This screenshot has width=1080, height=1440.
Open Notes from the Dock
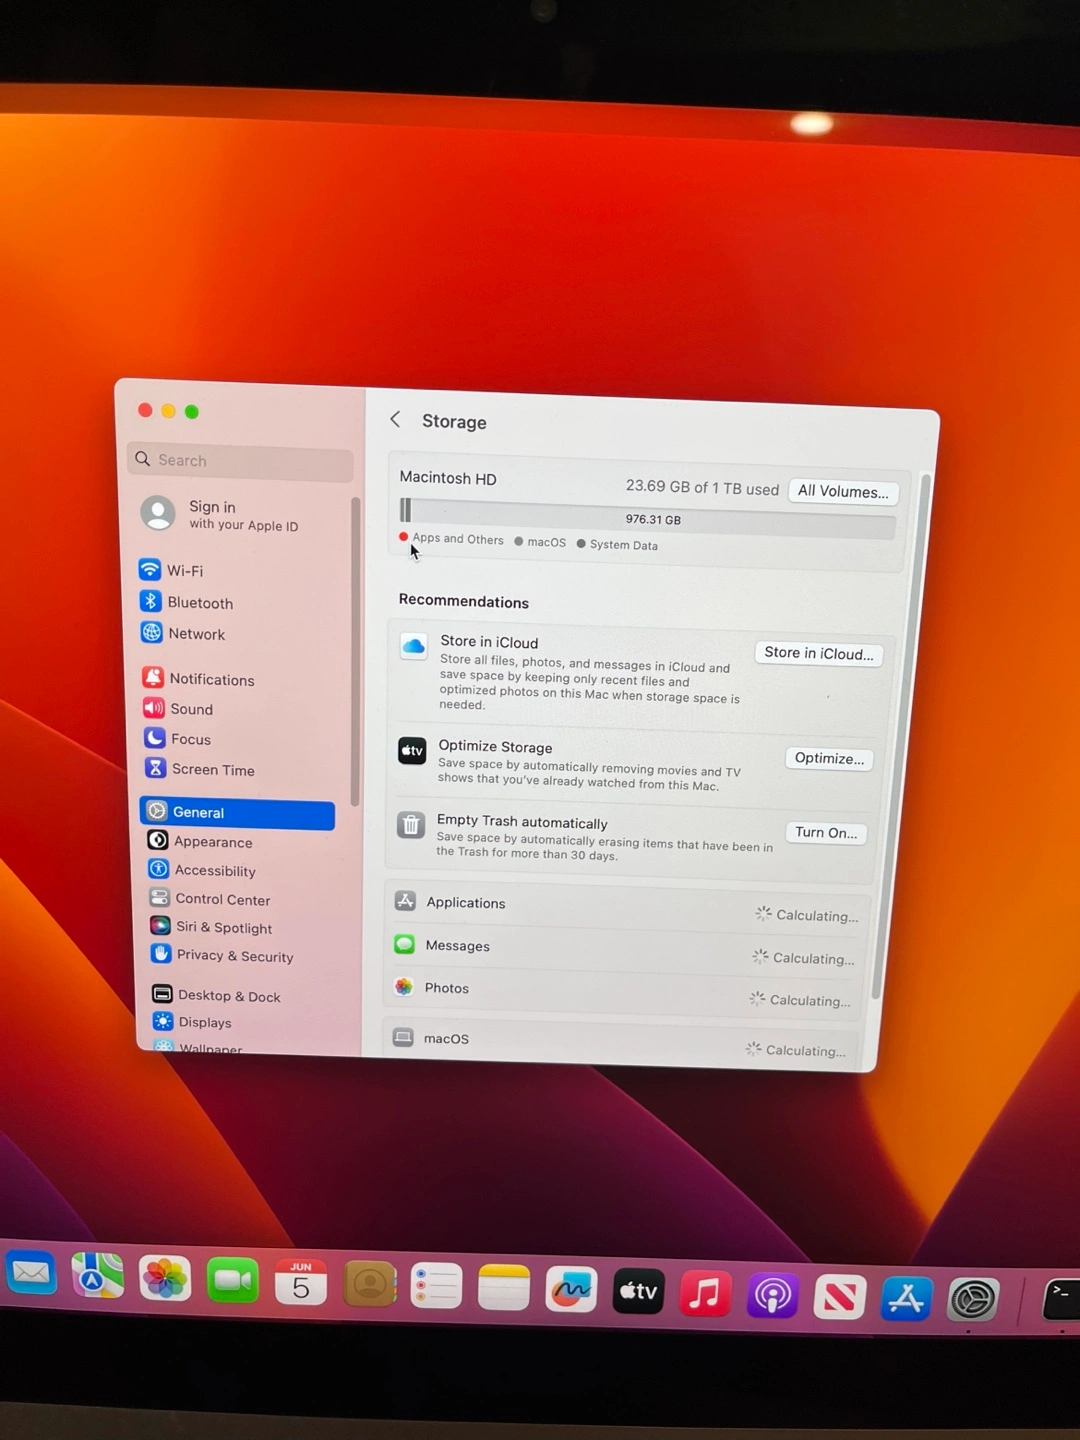pyautogui.click(x=504, y=1289)
